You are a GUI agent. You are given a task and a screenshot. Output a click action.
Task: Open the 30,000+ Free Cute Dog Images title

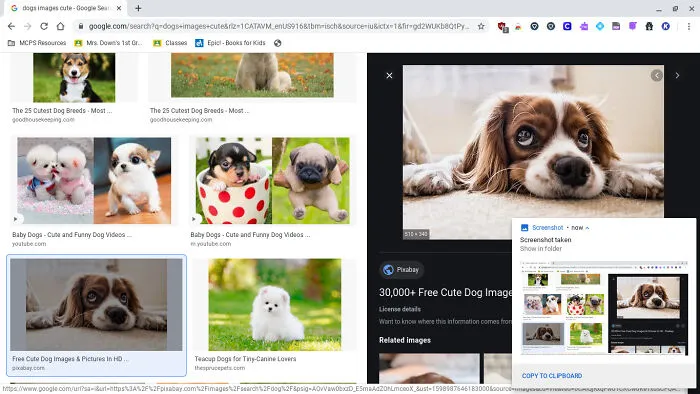(446, 292)
